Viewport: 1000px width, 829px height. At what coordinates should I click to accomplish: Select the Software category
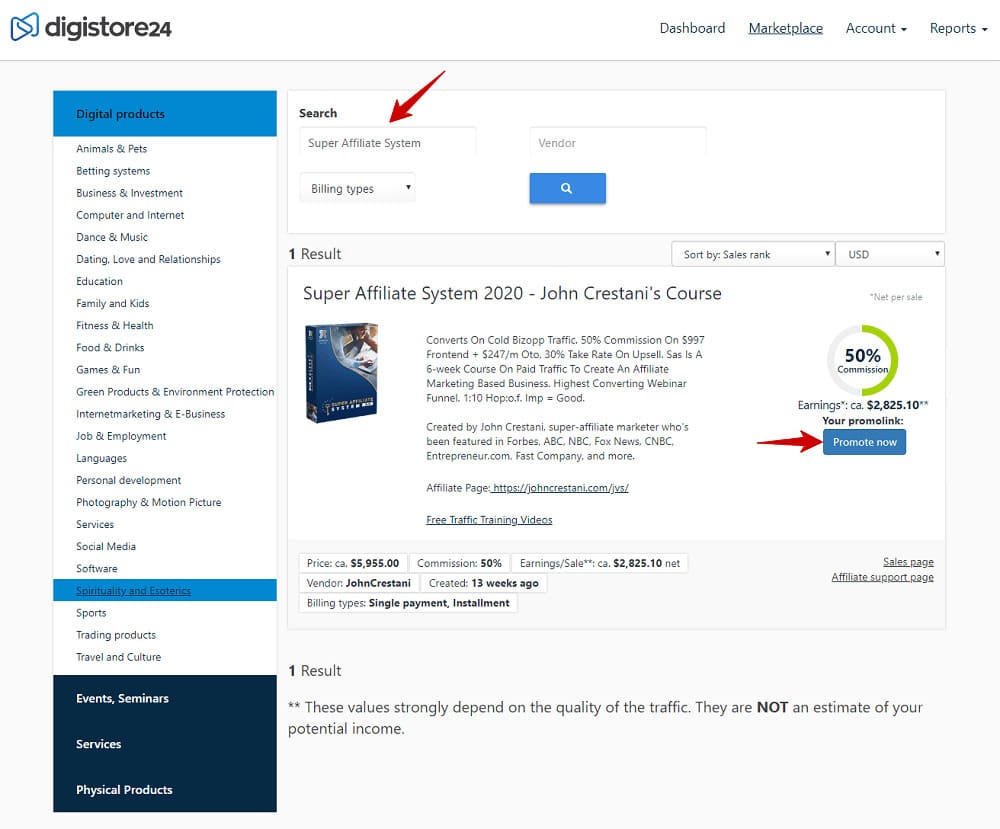pyautogui.click(x=97, y=569)
